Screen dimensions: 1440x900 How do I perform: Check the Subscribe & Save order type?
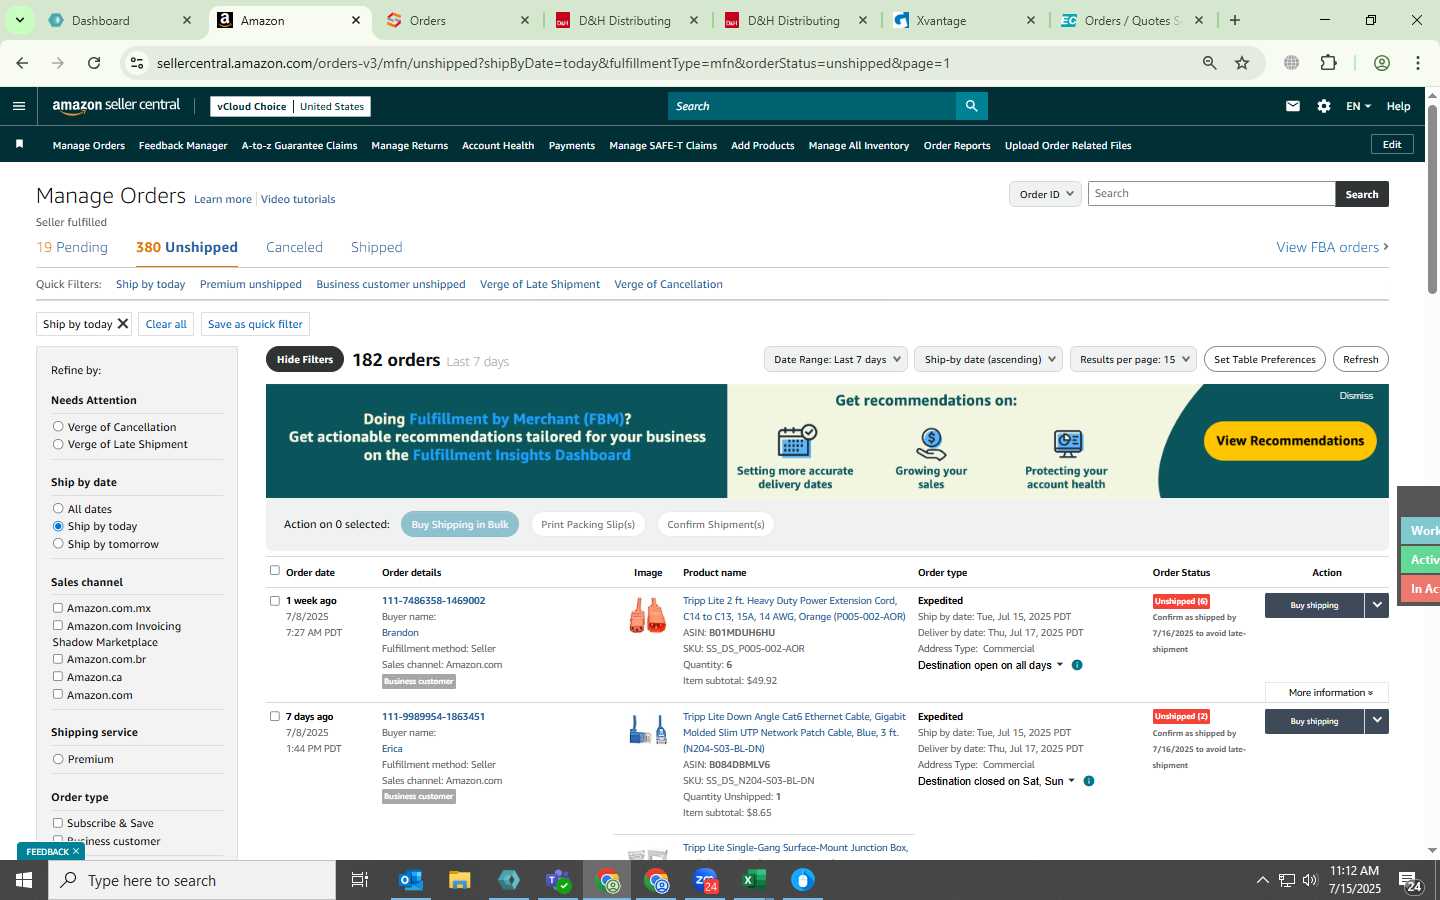(x=58, y=823)
